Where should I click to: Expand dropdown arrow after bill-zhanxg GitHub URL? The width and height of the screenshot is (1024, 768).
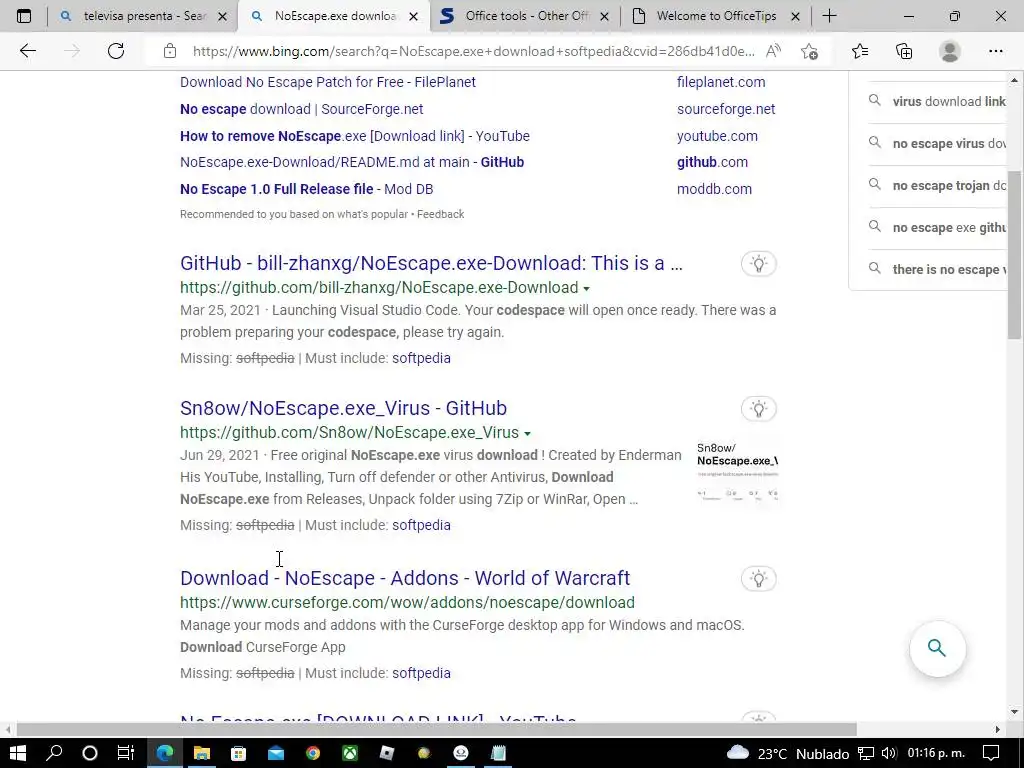point(586,289)
